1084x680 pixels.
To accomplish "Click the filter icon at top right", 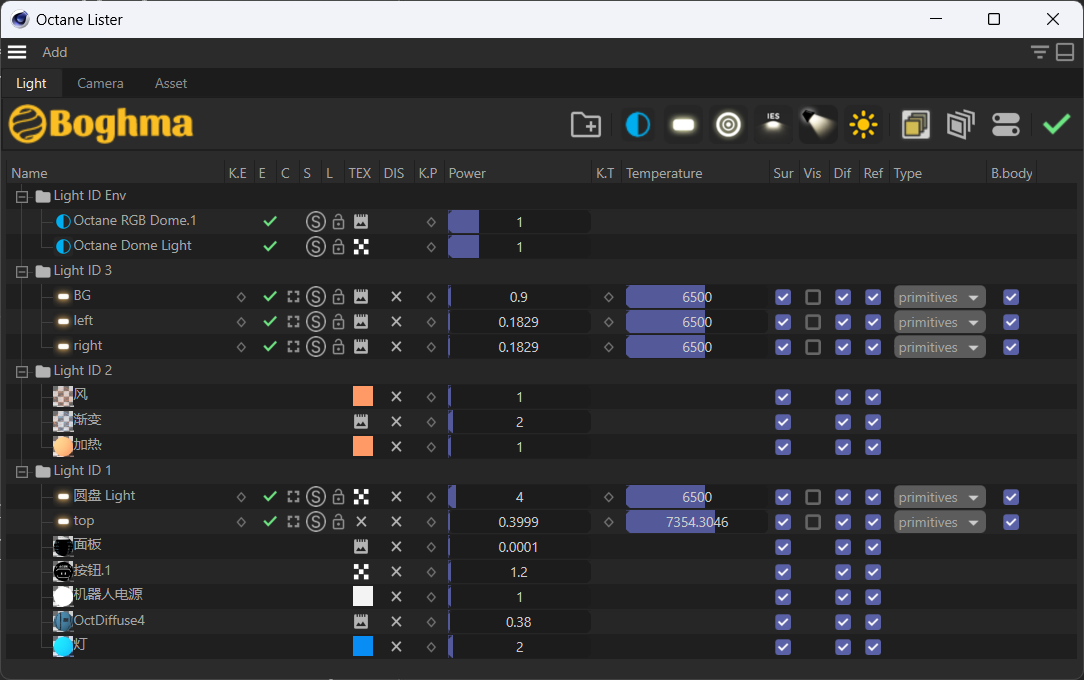I will [x=1039, y=53].
